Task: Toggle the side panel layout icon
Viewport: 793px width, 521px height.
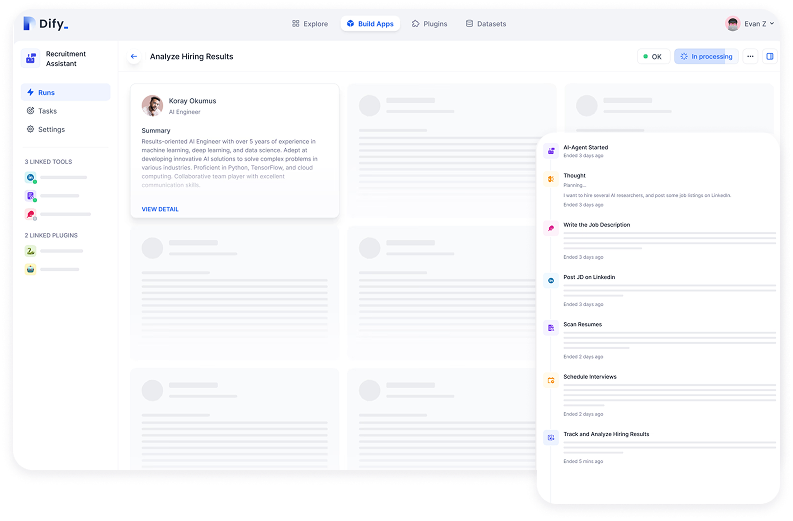Action: tap(769, 57)
